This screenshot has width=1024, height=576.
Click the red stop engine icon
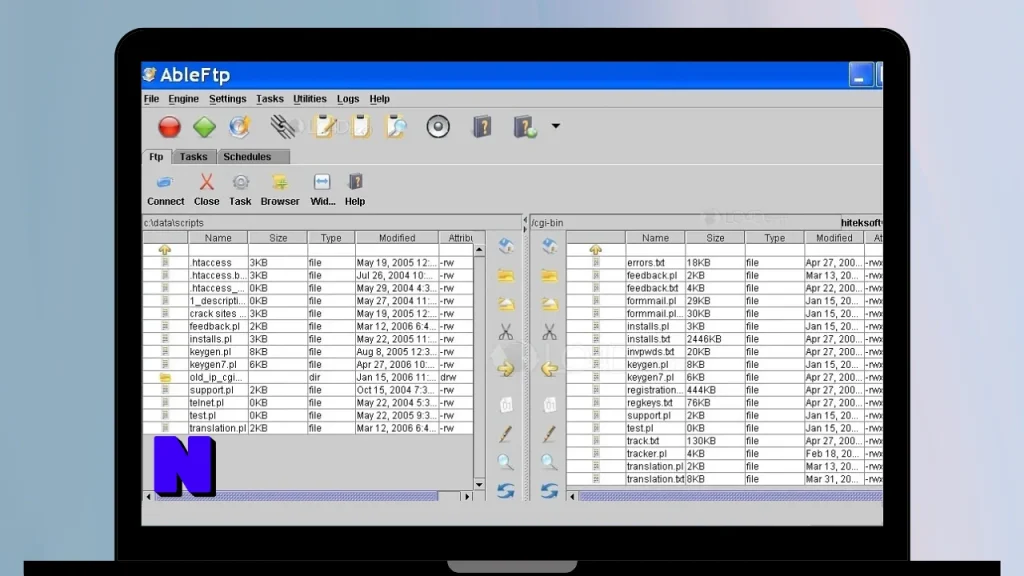169,127
